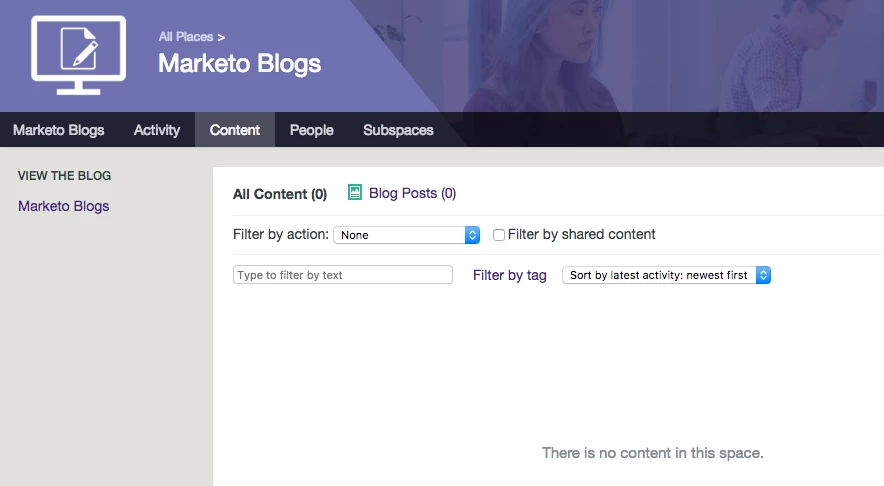Open the All Places breadcrumb link

click(186, 37)
